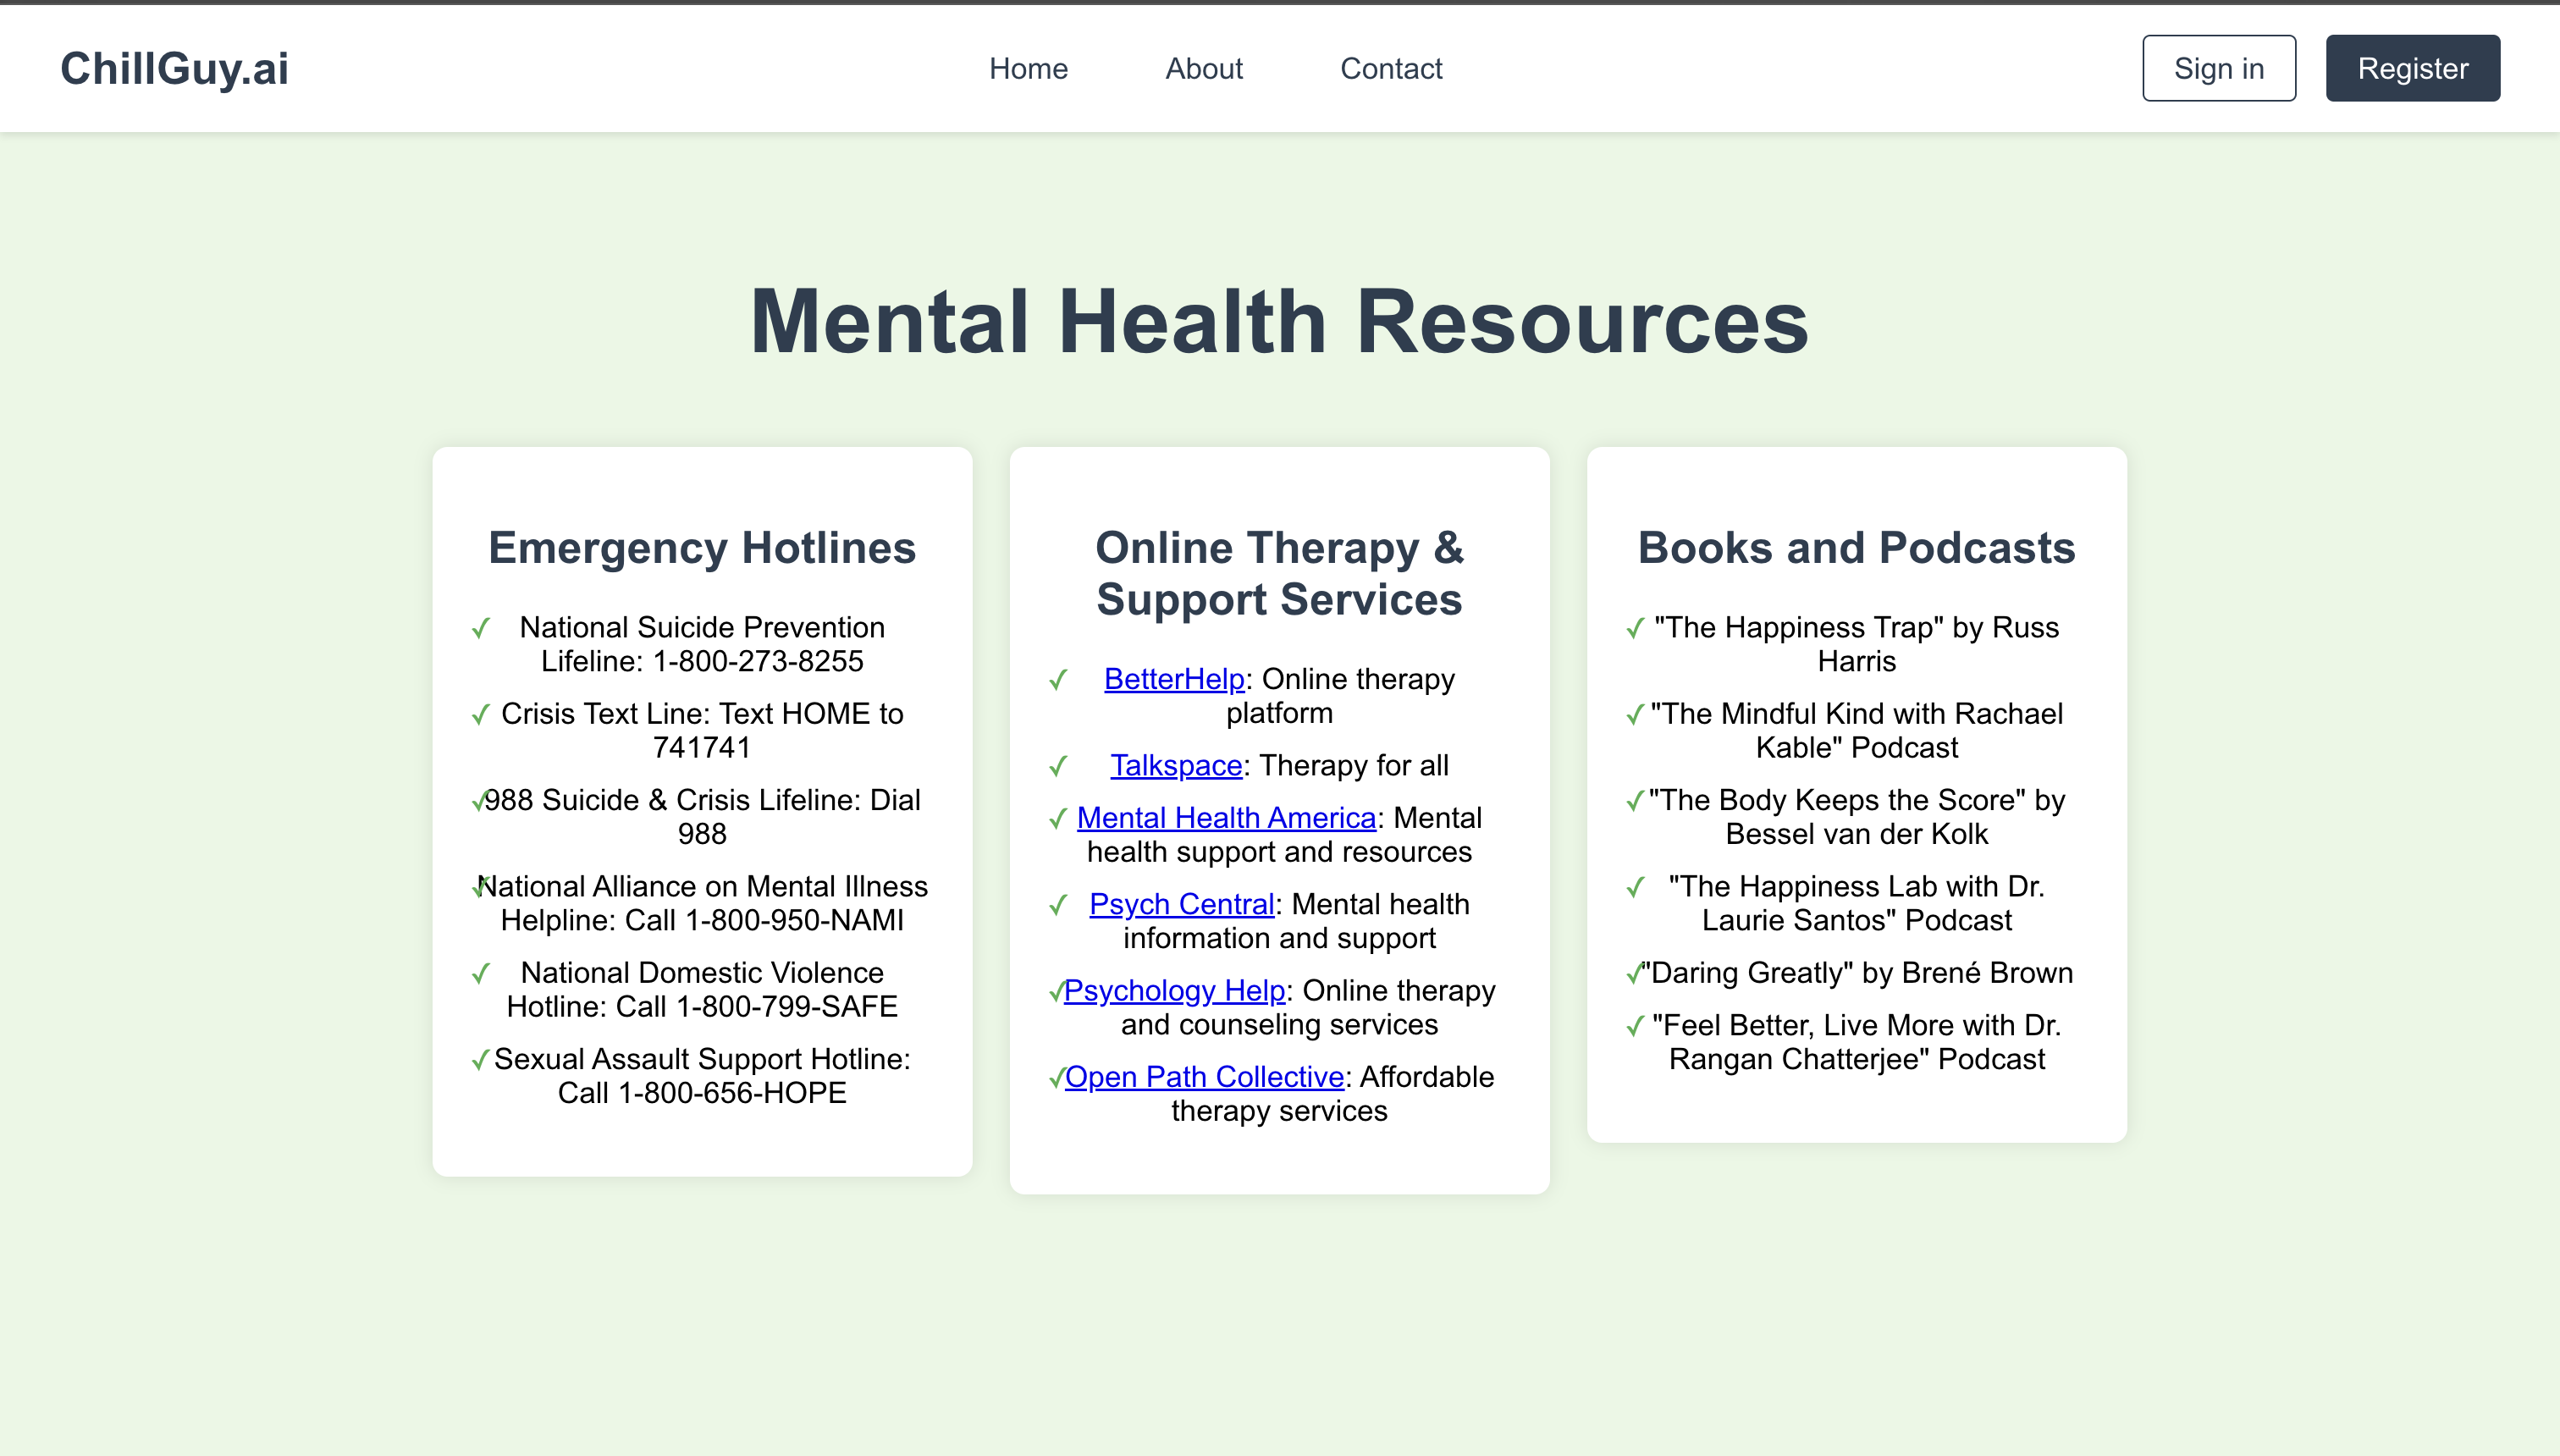Click checkmark beside "Feel Better, Live More"
Image resolution: width=2560 pixels, height=1456 pixels.
1635,1026
